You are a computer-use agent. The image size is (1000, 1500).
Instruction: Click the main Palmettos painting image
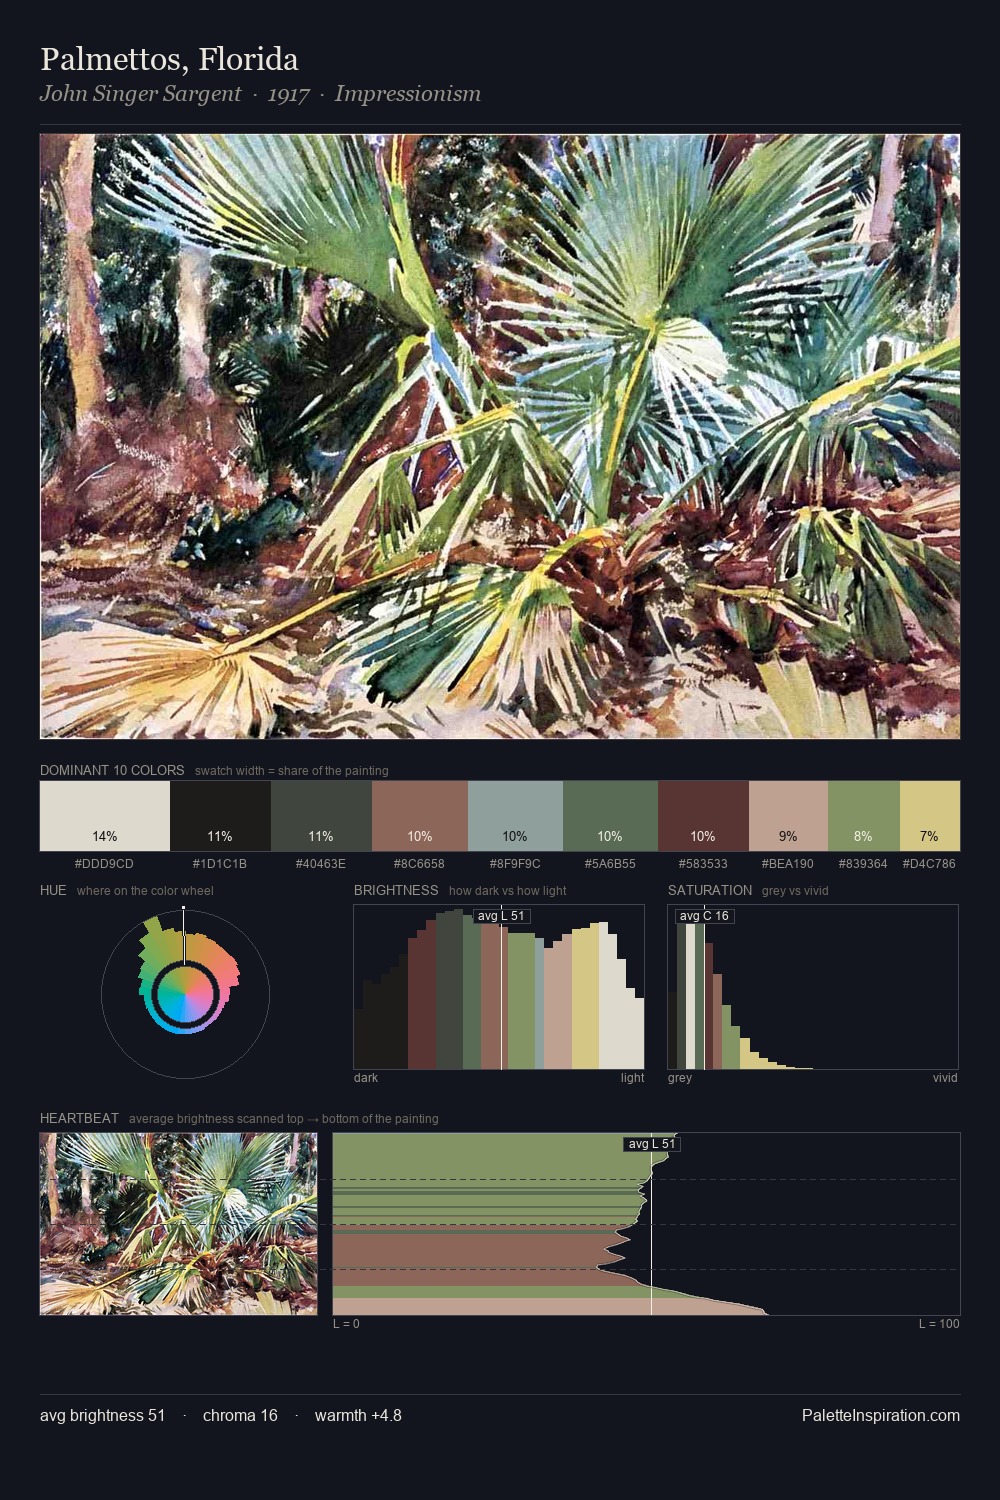500,436
